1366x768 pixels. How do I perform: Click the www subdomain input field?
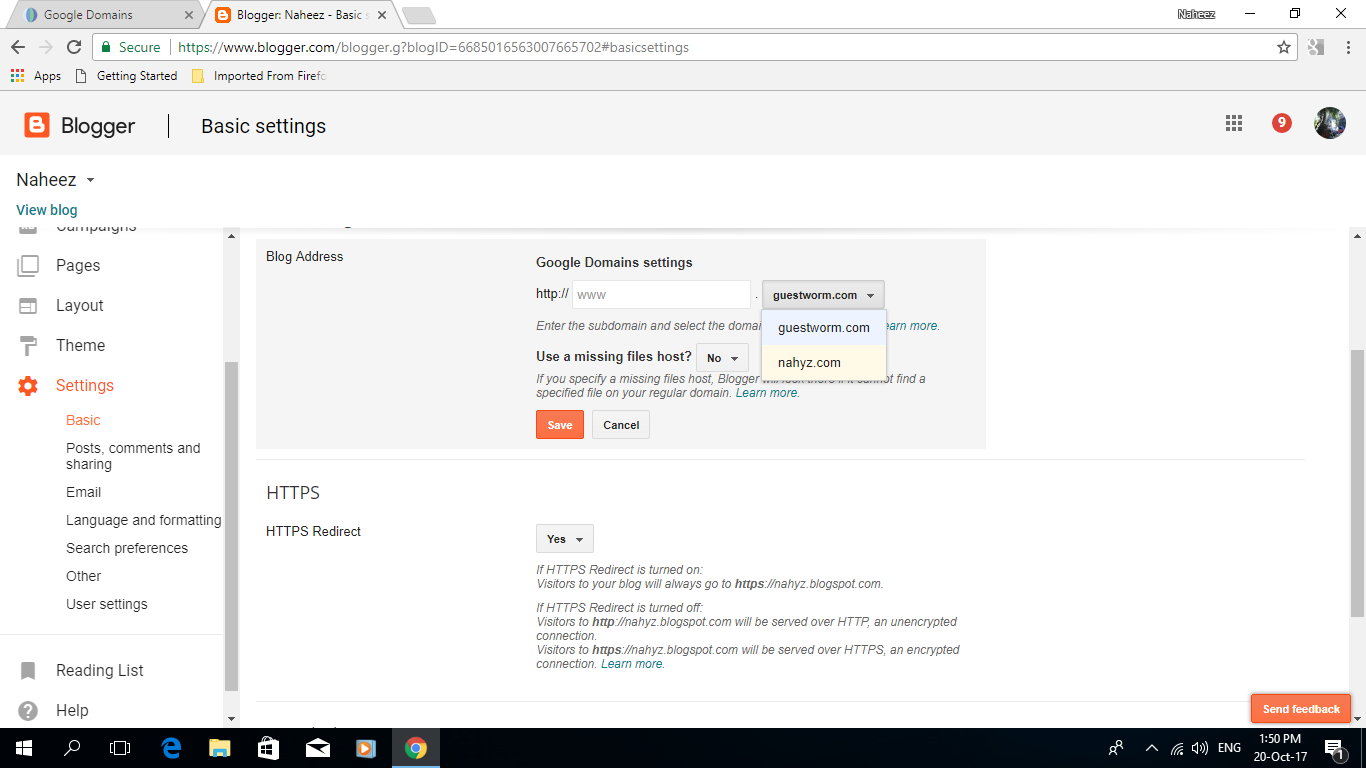tap(661, 295)
